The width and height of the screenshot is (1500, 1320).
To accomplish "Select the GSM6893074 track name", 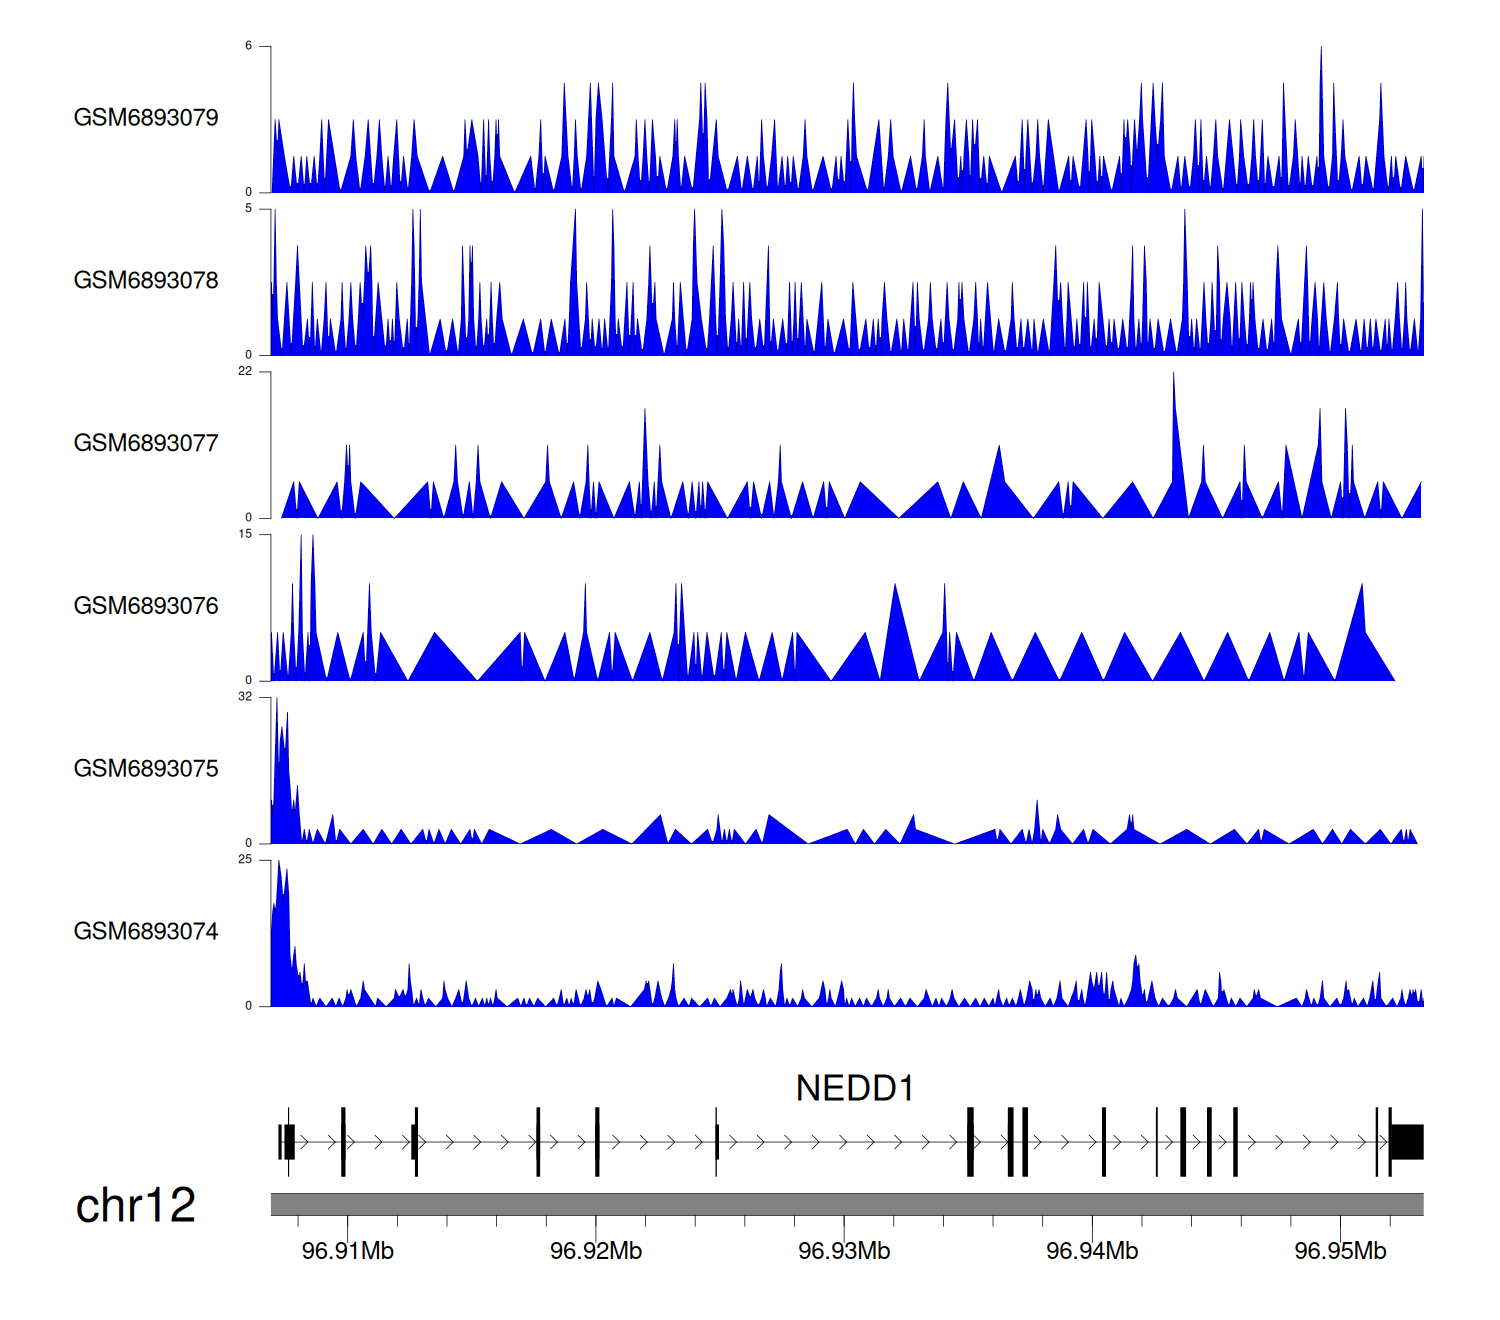I will pyautogui.click(x=146, y=932).
